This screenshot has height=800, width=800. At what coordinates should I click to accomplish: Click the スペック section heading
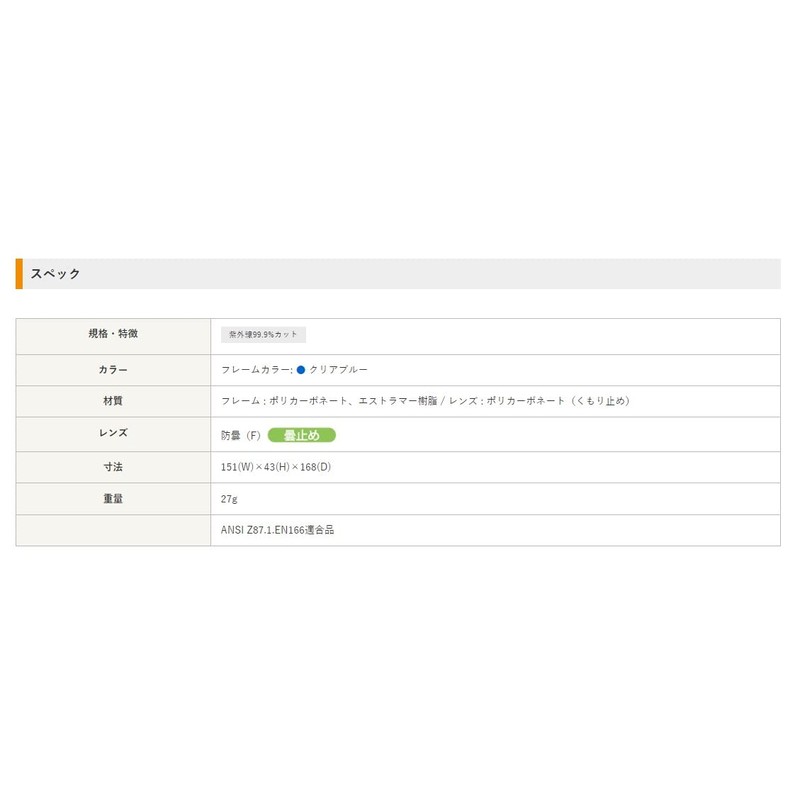coord(55,273)
